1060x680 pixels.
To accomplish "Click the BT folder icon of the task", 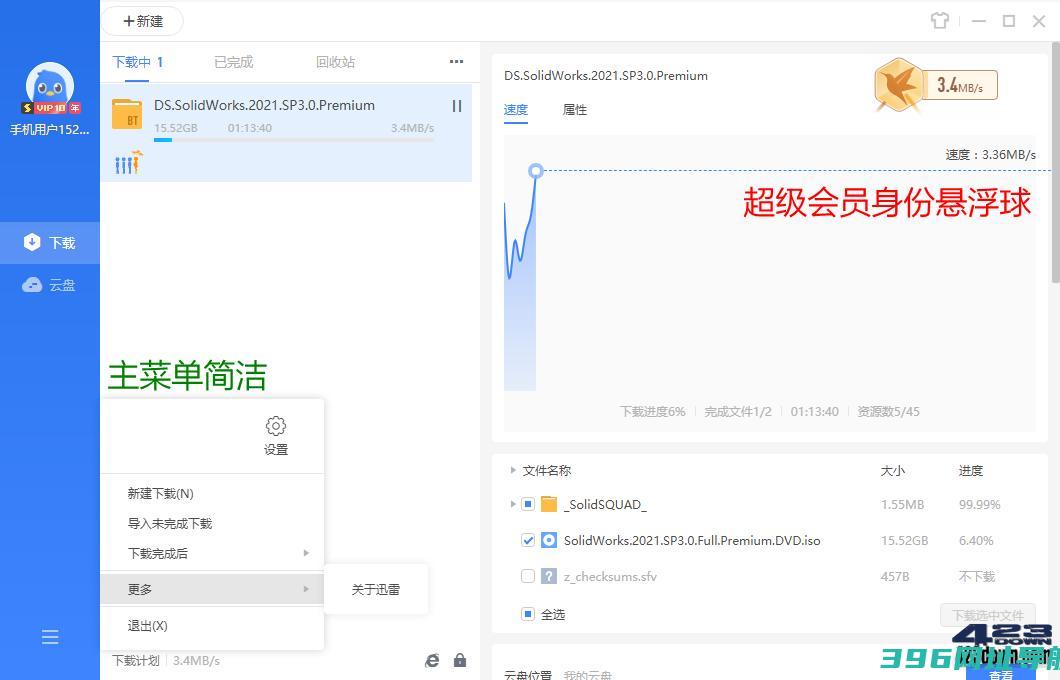I will [x=127, y=114].
